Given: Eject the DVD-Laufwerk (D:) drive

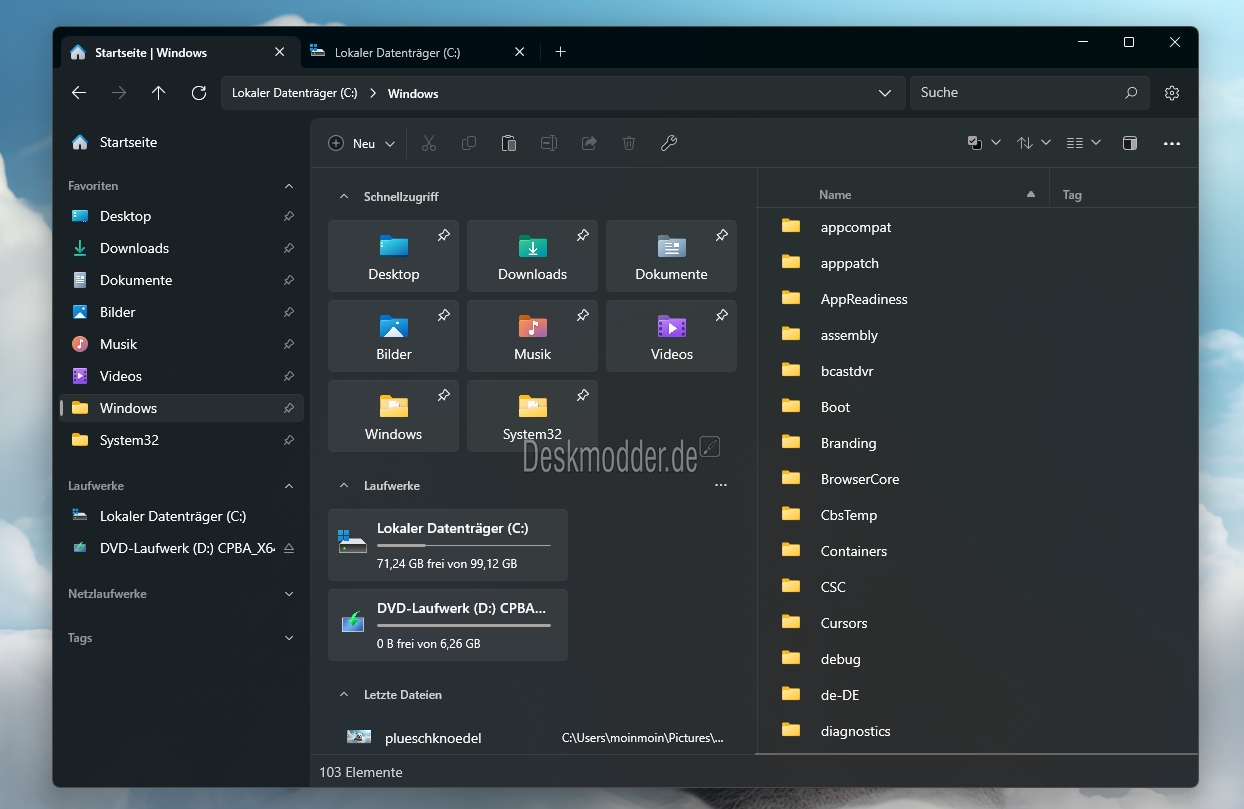Looking at the screenshot, I should [288, 548].
